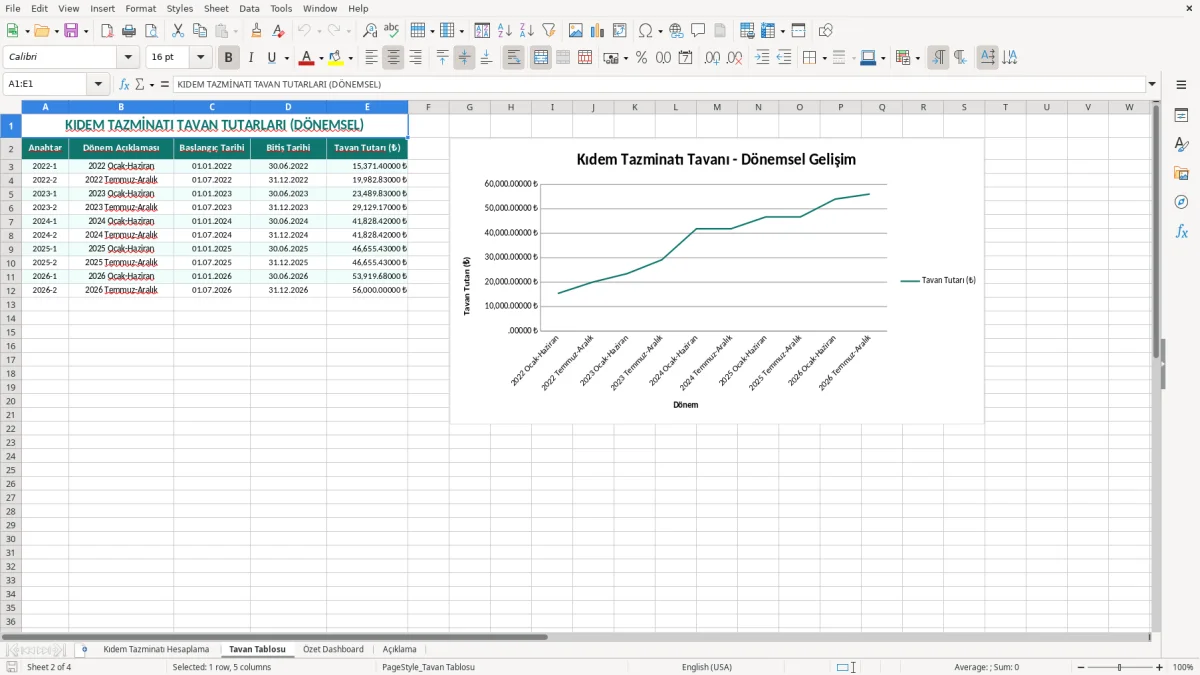Click the Add Decimal Place icon
This screenshot has width=1200, height=675.
click(713, 58)
